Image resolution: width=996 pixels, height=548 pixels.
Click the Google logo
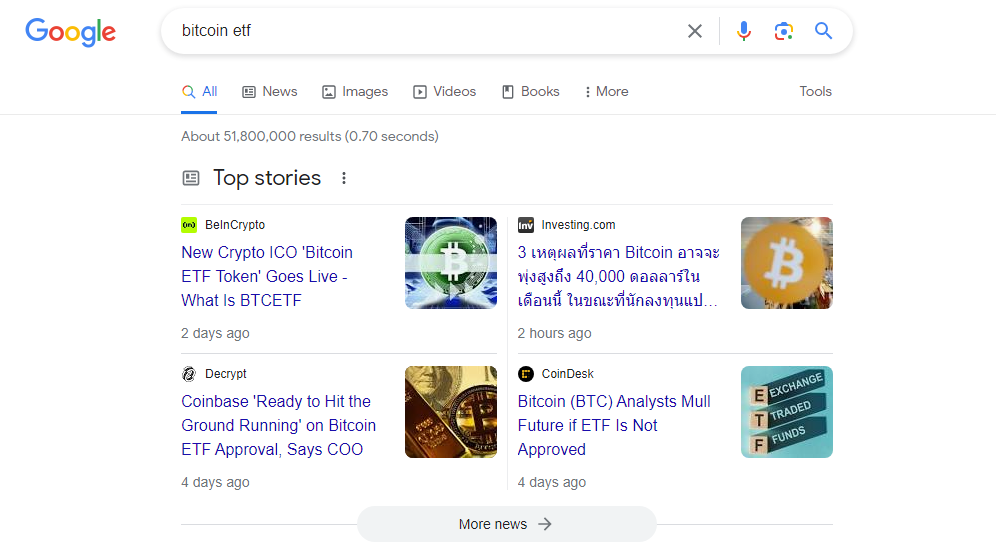(71, 31)
